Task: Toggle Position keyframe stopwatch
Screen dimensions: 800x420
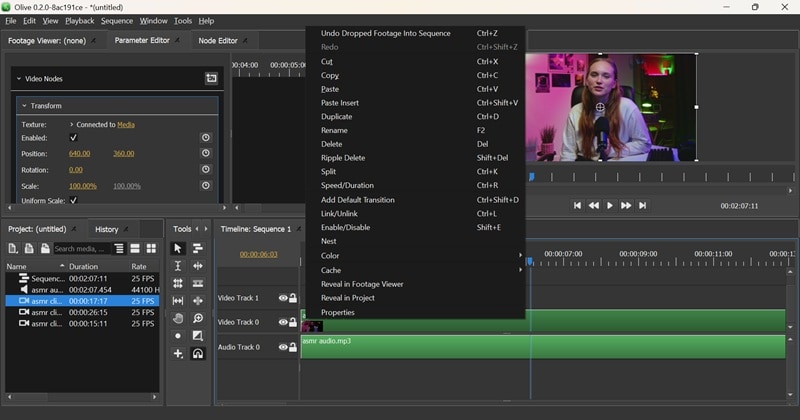Action: (206, 153)
